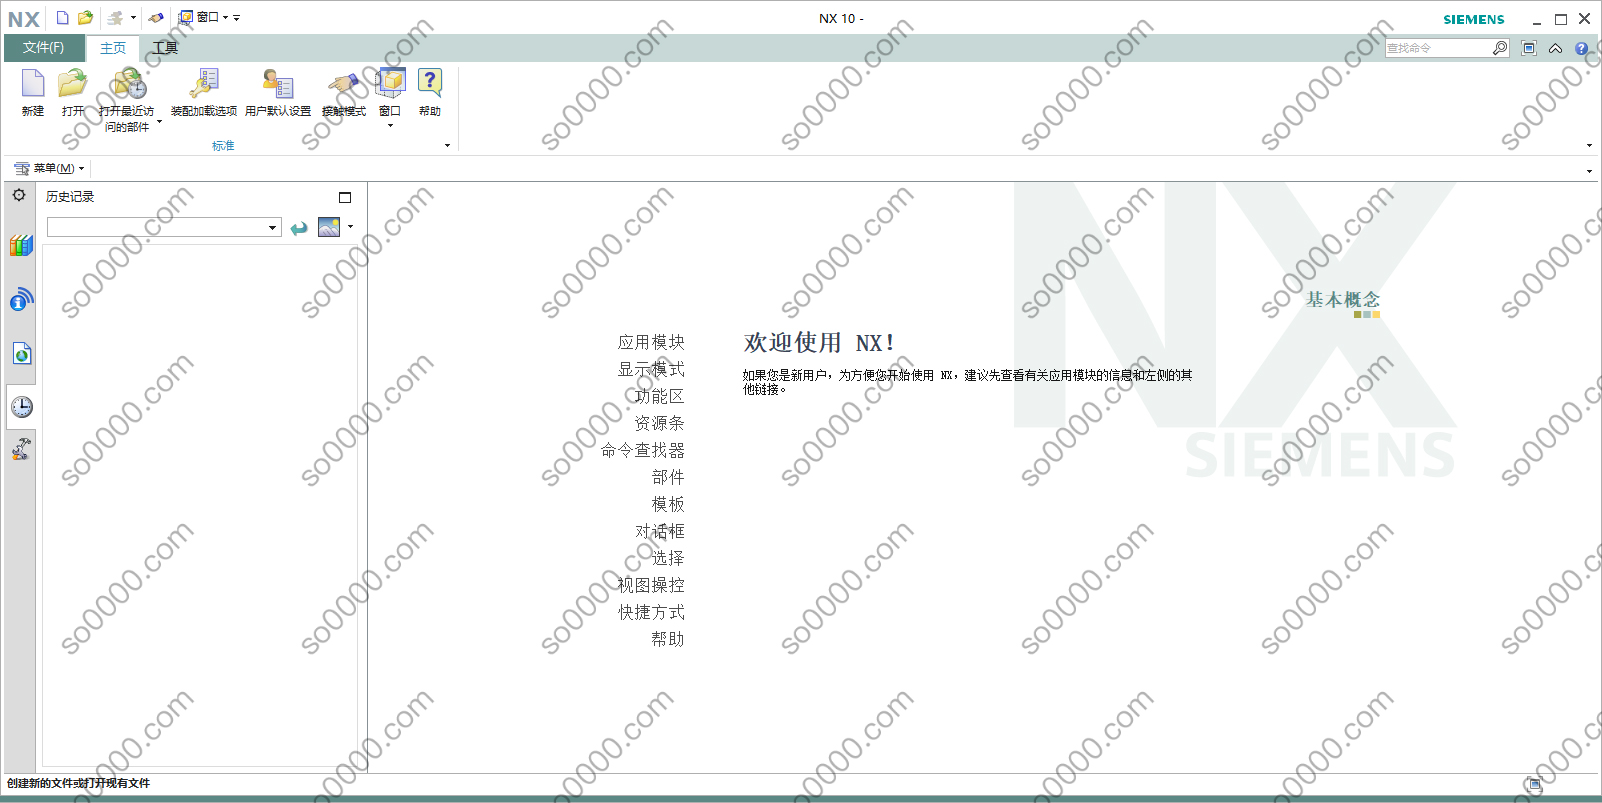Switch to 主页 ribbon tab

point(113,48)
